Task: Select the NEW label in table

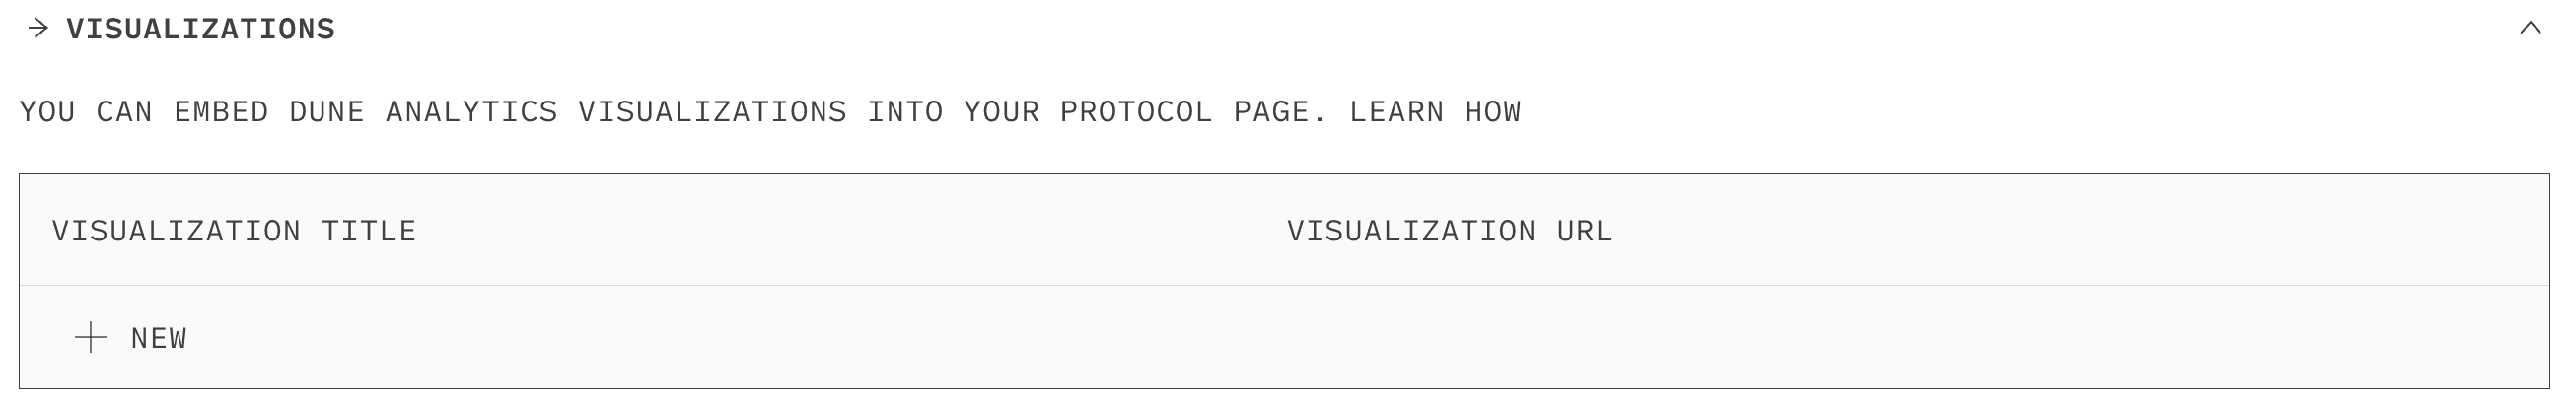Action: 159,339
